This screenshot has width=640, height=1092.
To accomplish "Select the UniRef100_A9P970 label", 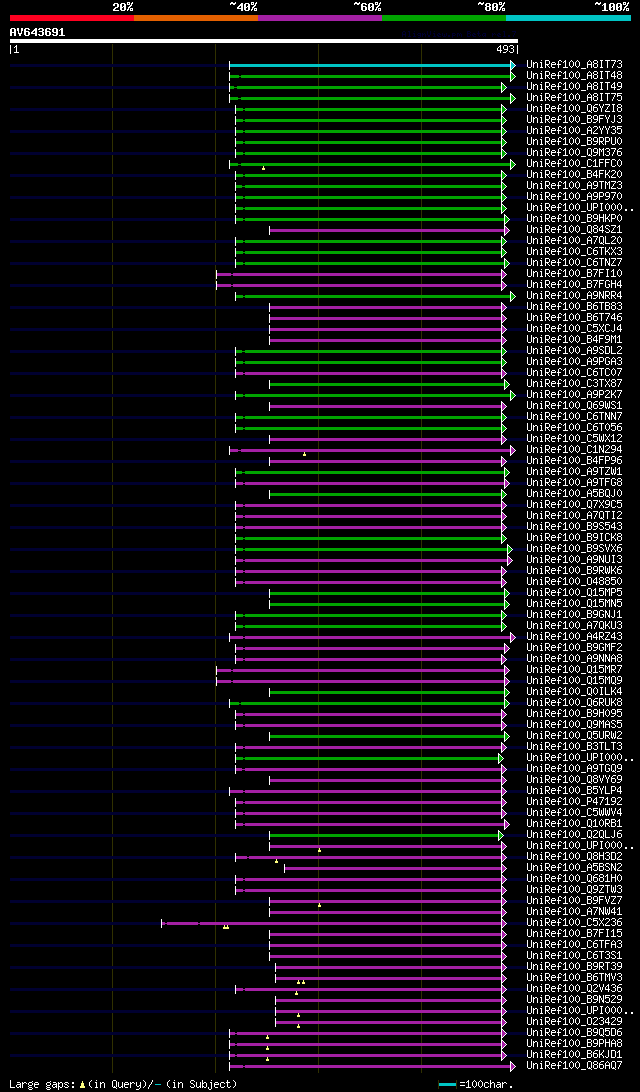I will (575, 197).
